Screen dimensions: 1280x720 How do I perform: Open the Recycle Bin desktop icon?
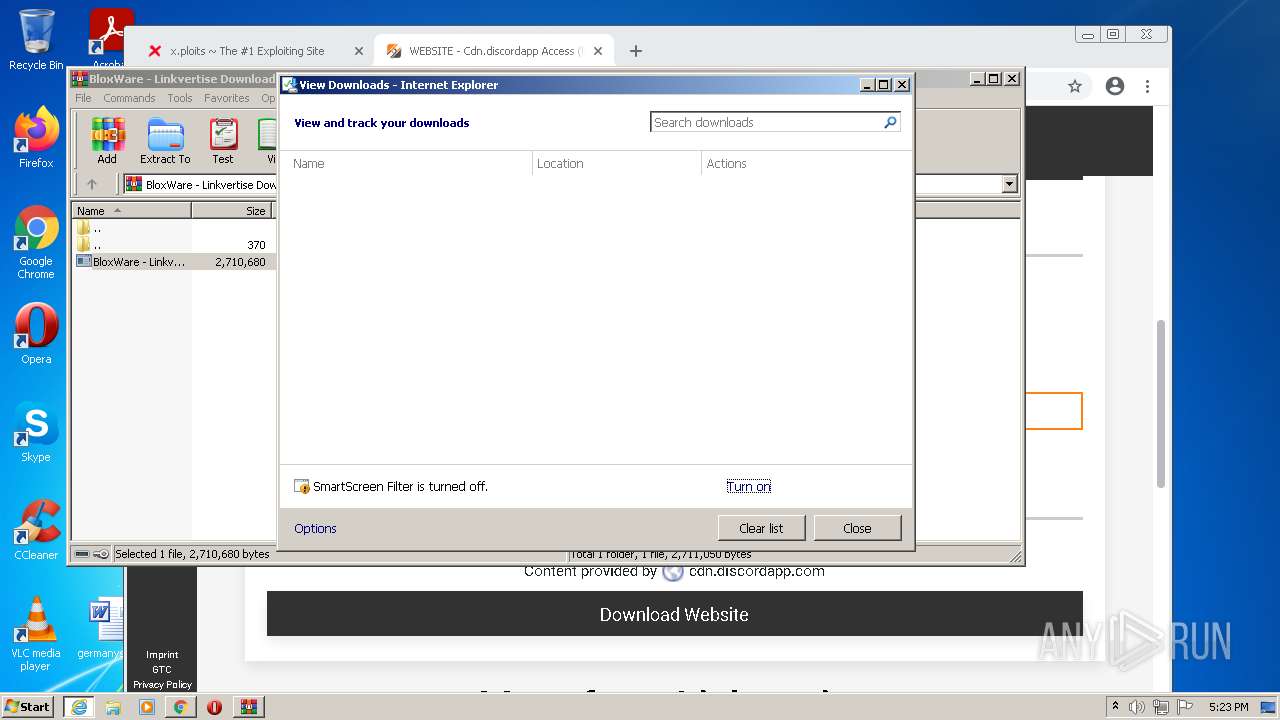coord(36,40)
